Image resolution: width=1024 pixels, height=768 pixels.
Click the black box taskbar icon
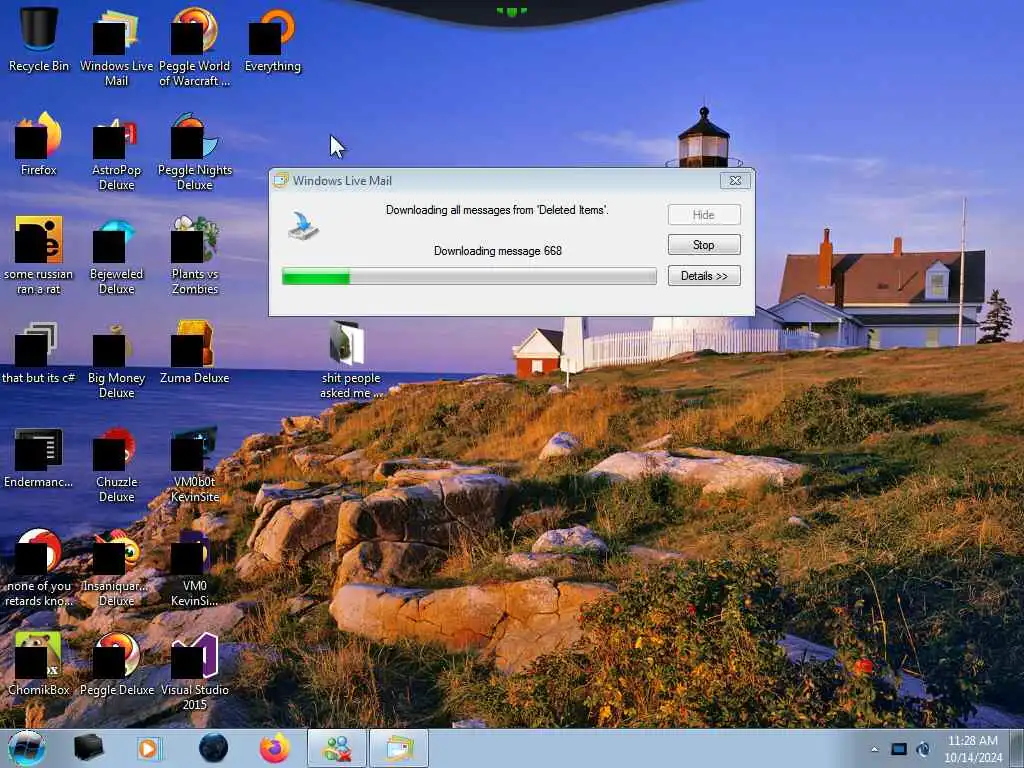(x=88, y=748)
